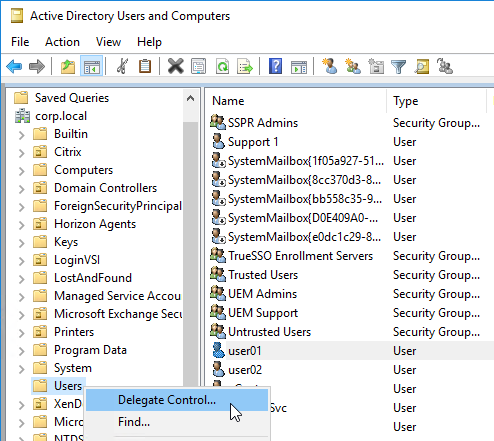The width and height of the screenshot is (494, 441).
Task: Click the blue Help question mark icon
Action: 275,66
